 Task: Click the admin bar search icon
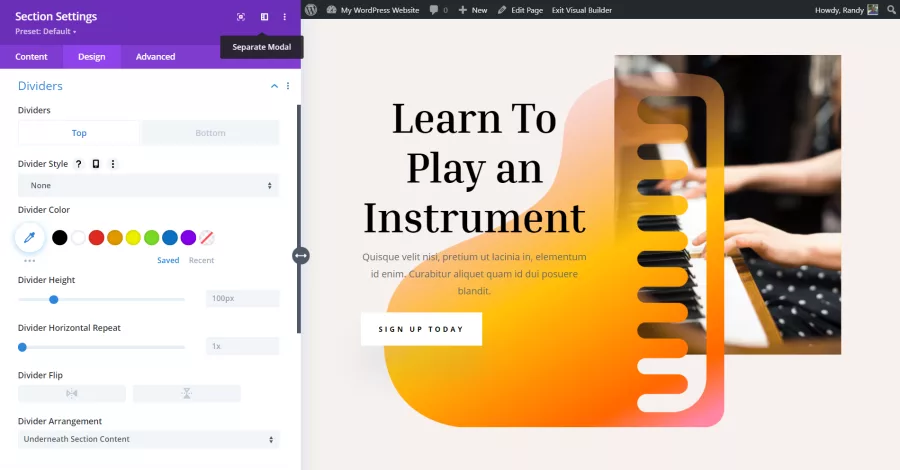click(893, 10)
